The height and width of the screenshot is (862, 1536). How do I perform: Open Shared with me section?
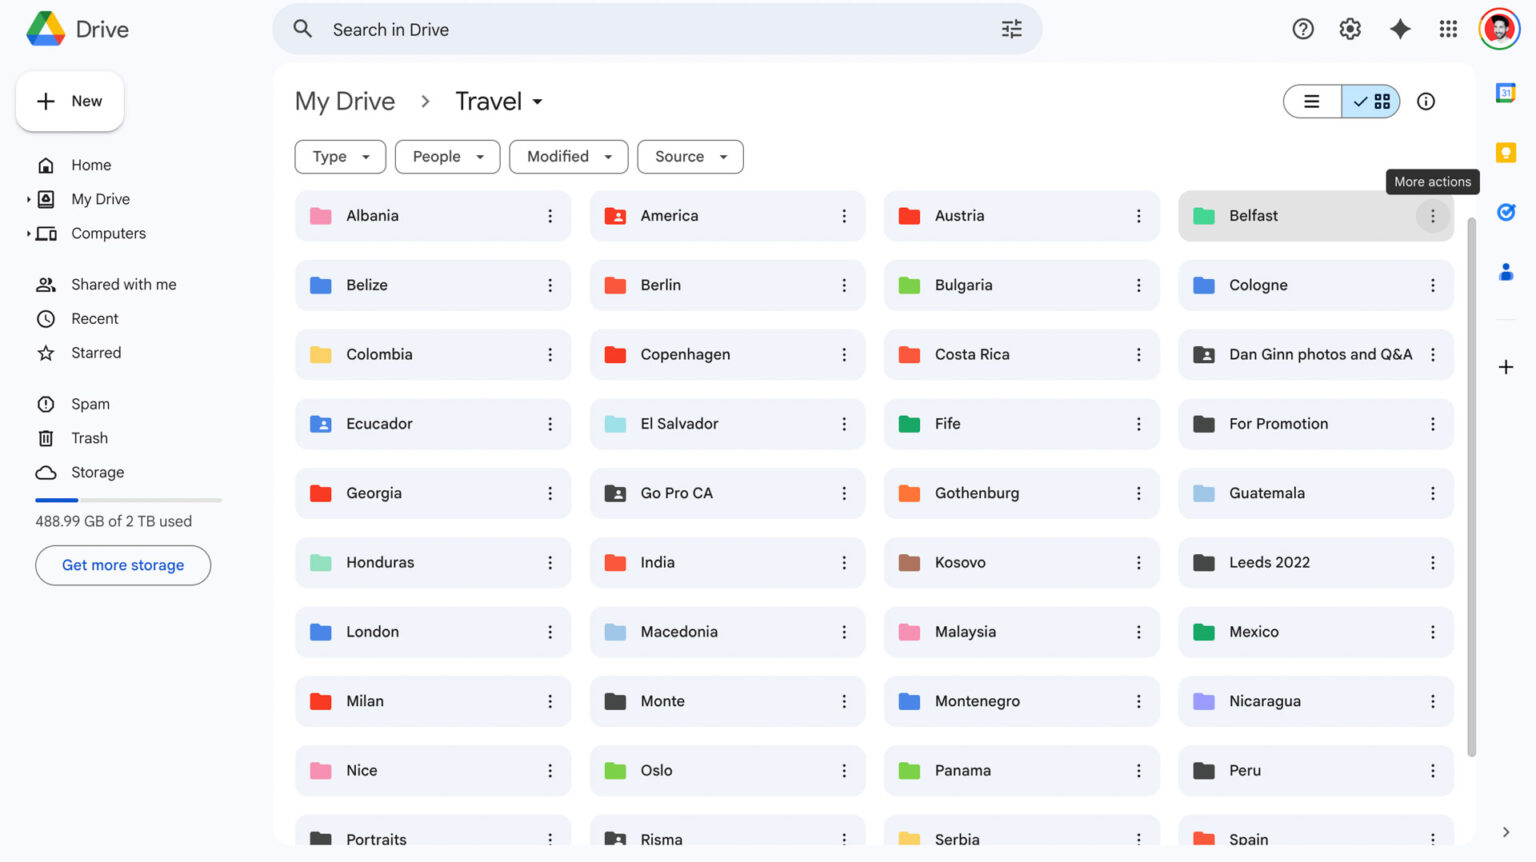click(124, 284)
